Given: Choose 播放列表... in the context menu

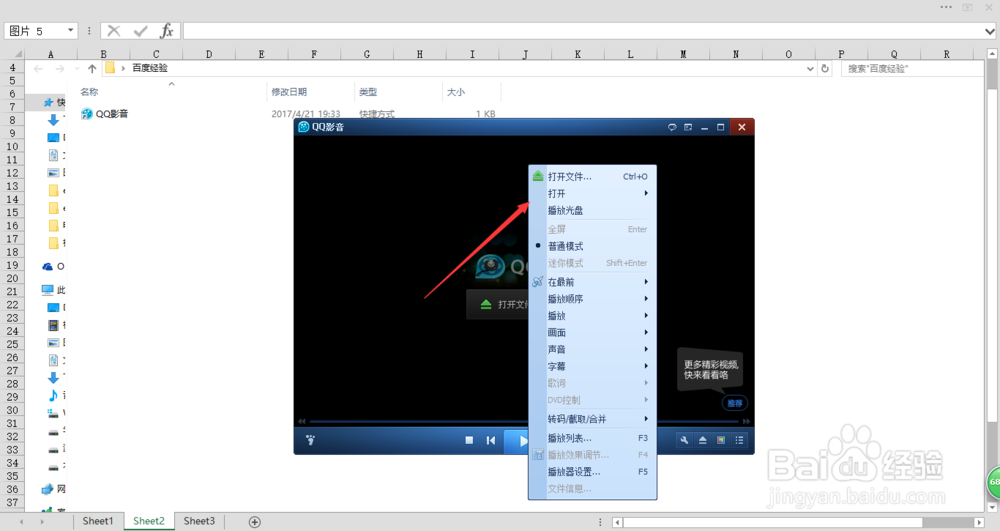Looking at the screenshot, I should (x=592, y=438).
